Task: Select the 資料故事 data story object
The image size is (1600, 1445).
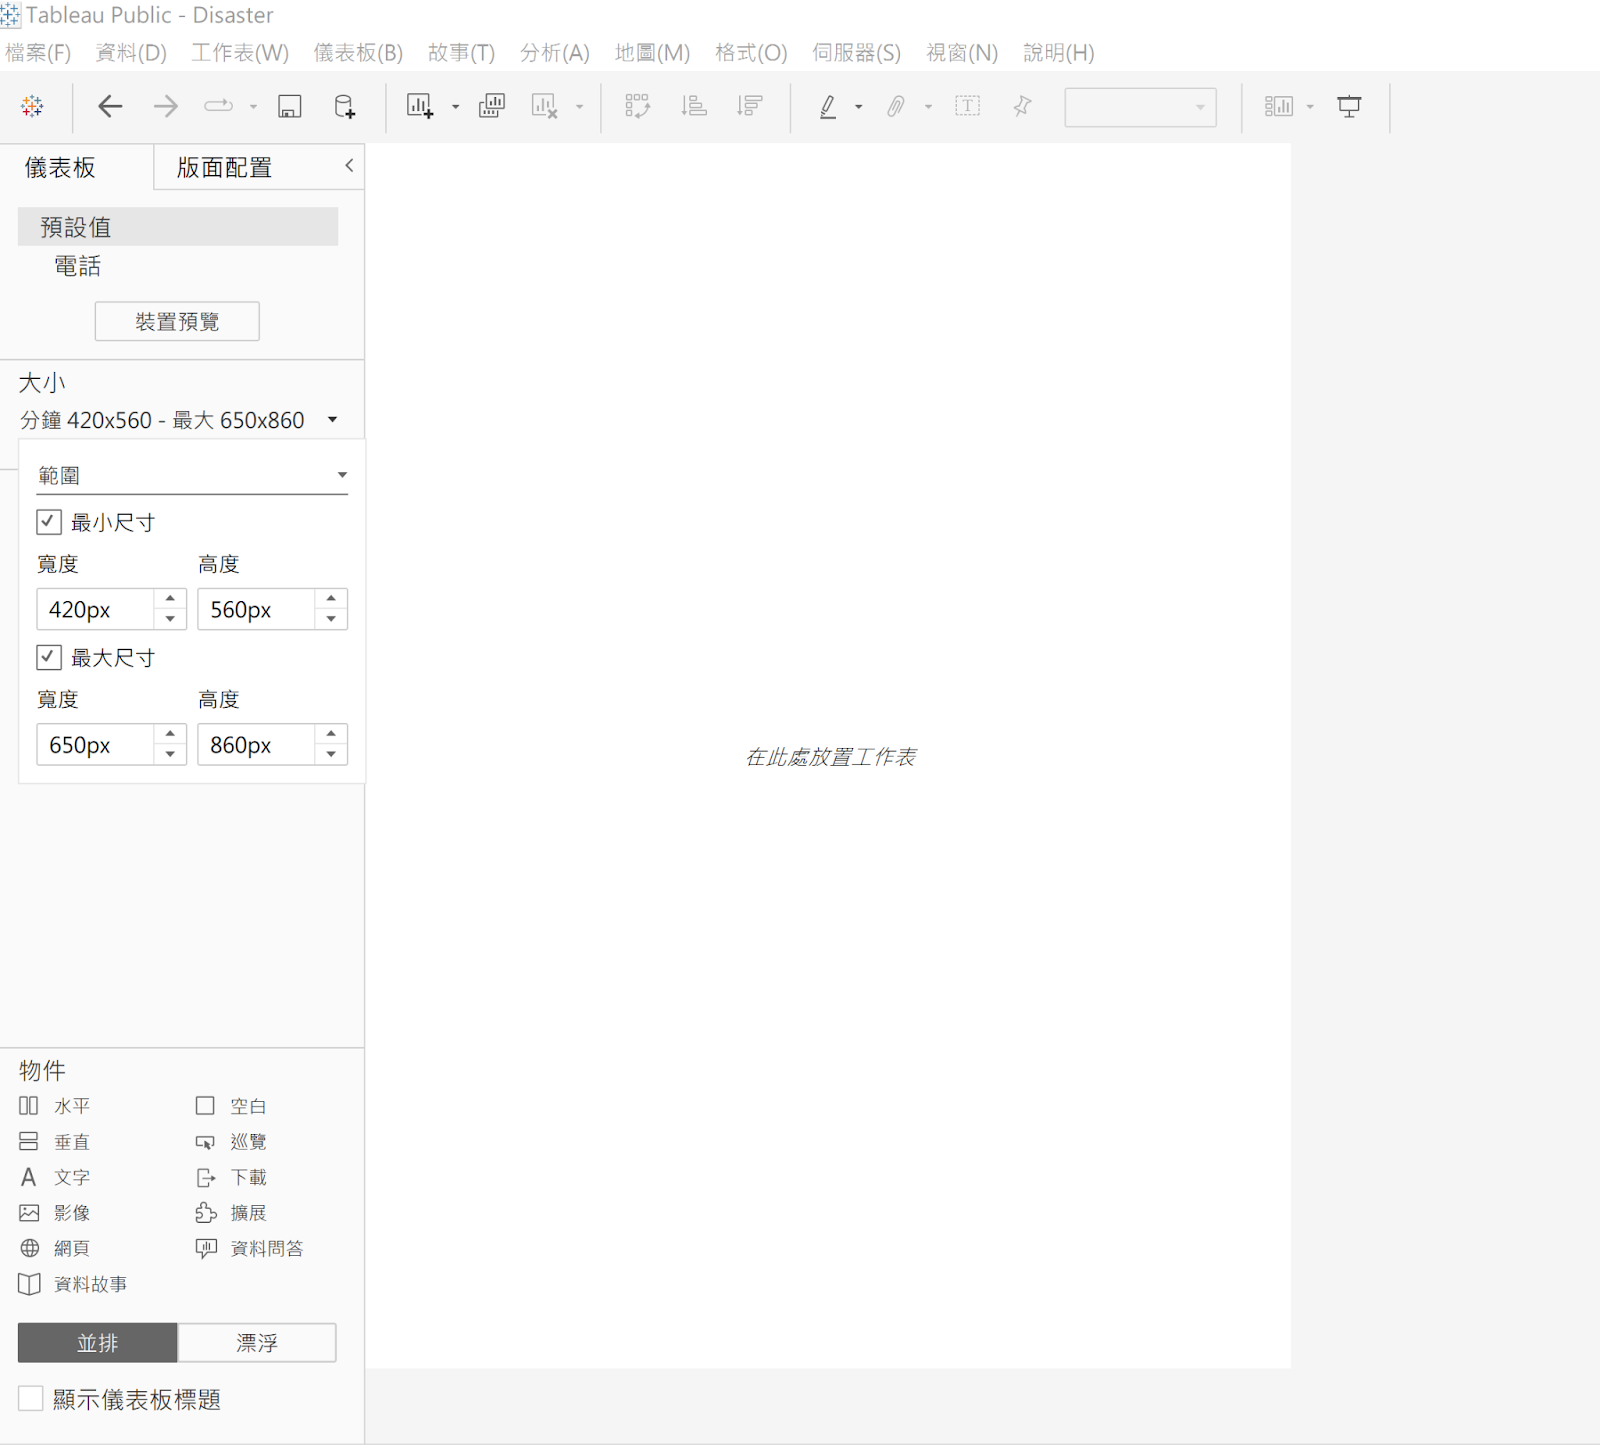Action: click(x=73, y=1284)
